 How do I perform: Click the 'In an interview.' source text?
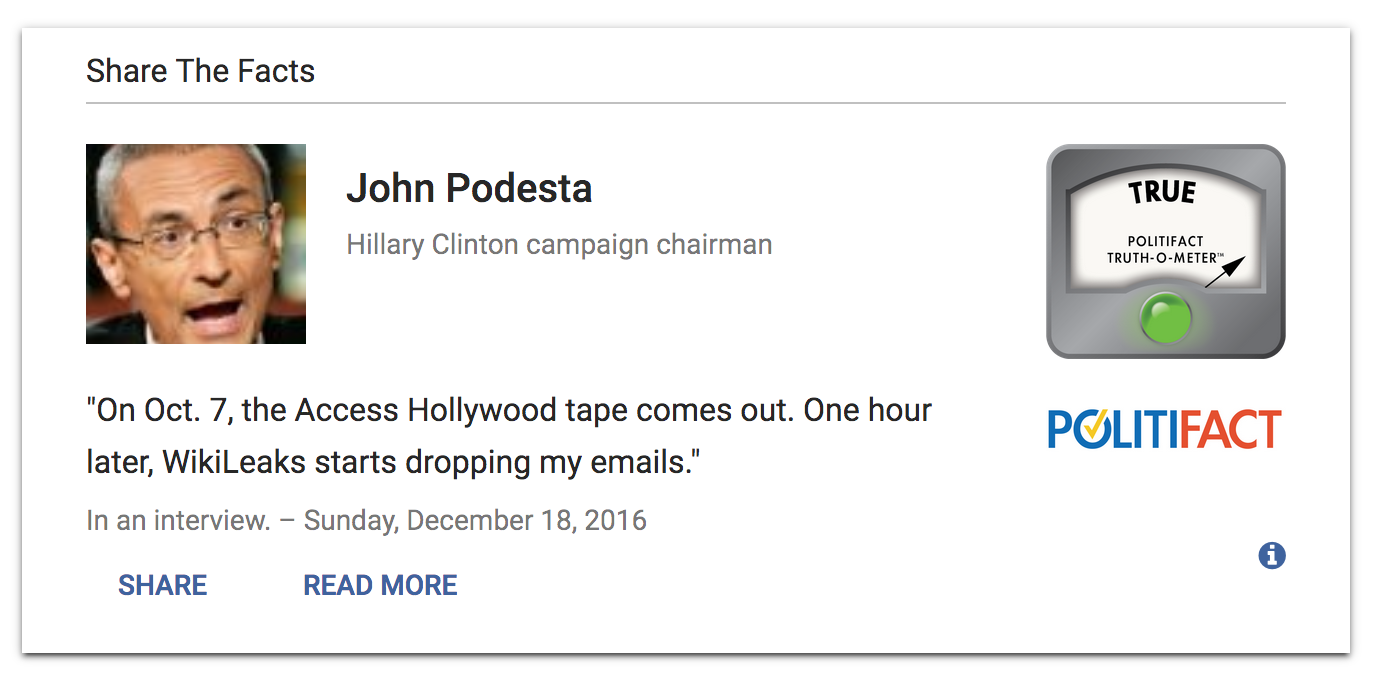pos(178,521)
